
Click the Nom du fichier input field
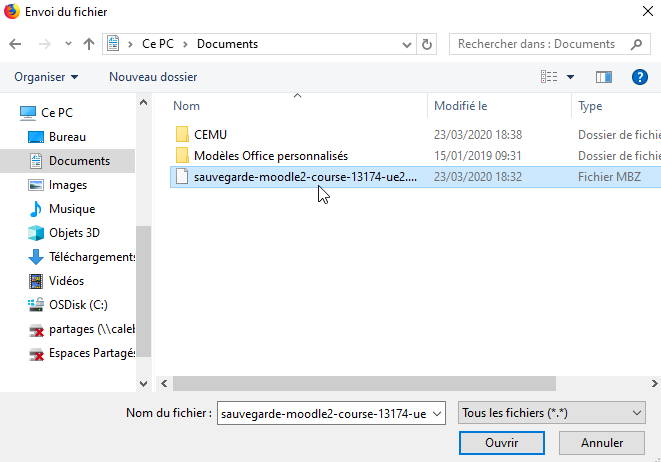pos(322,412)
